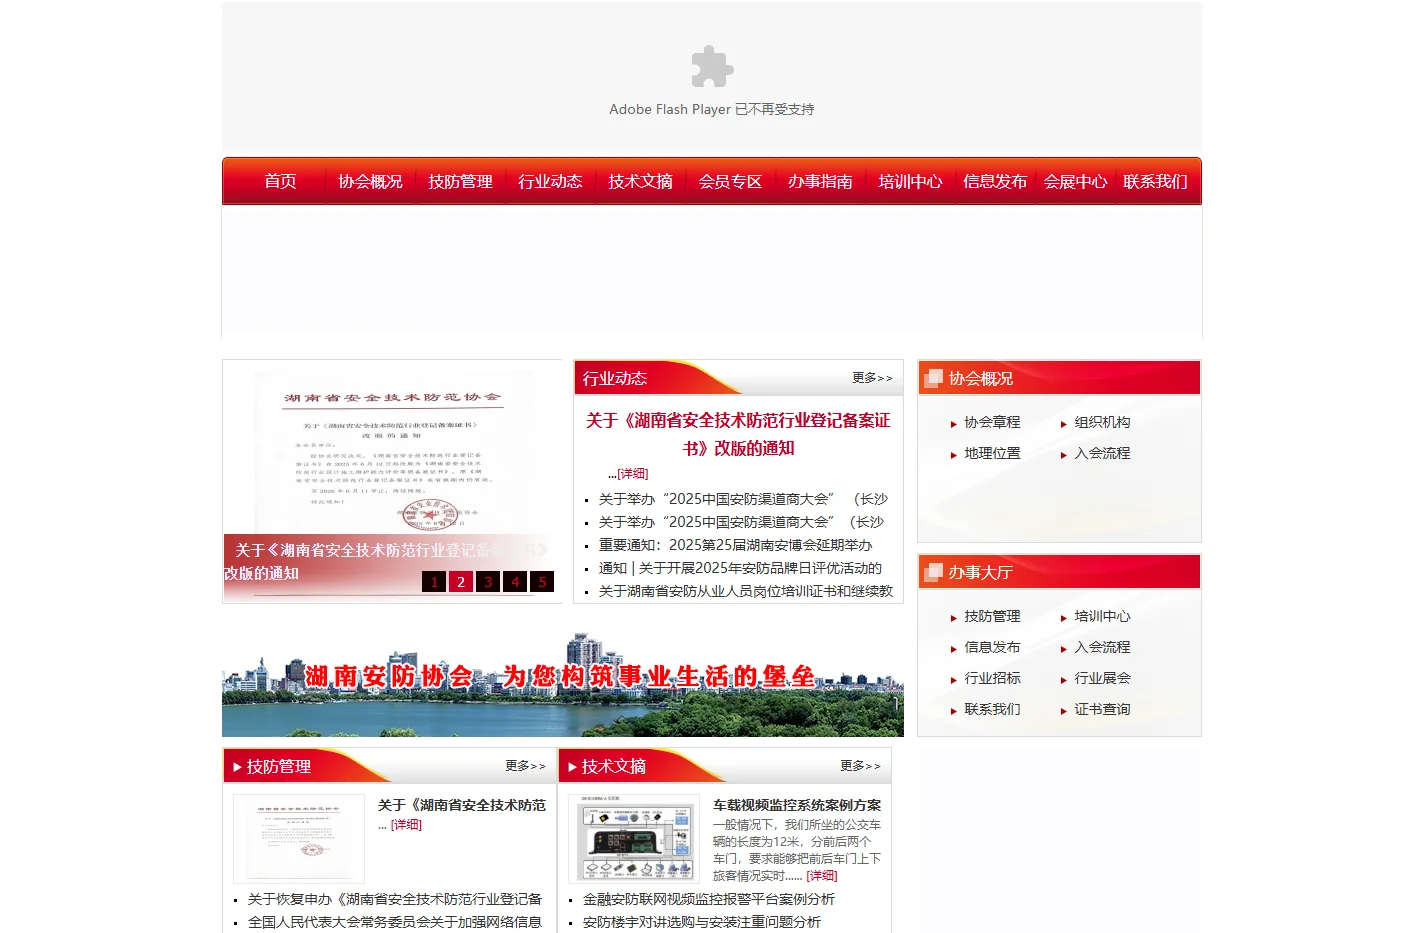Open item 安防楼宇对讲选购与安装注重问题分析
1424x933 pixels.
coord(701,922)
